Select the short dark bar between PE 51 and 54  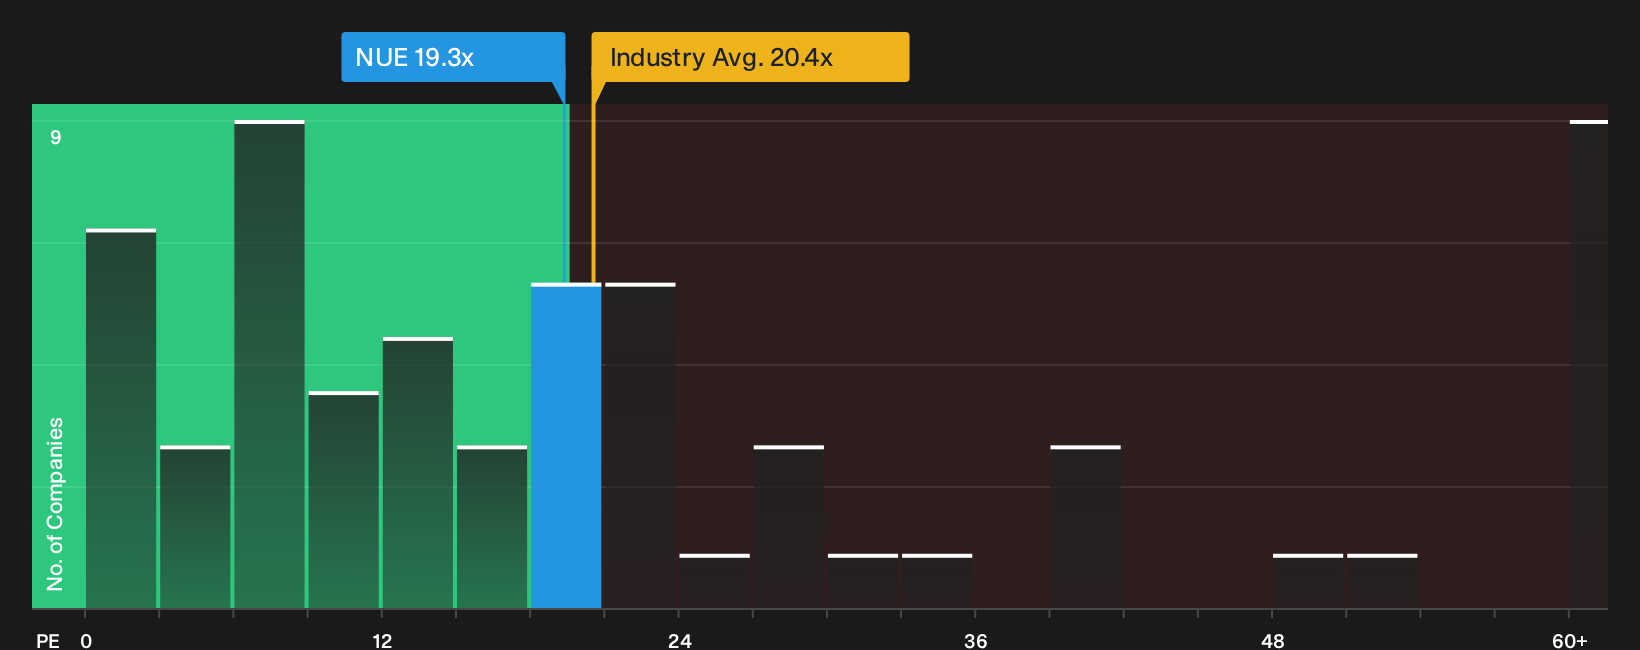pos(1382,581)
